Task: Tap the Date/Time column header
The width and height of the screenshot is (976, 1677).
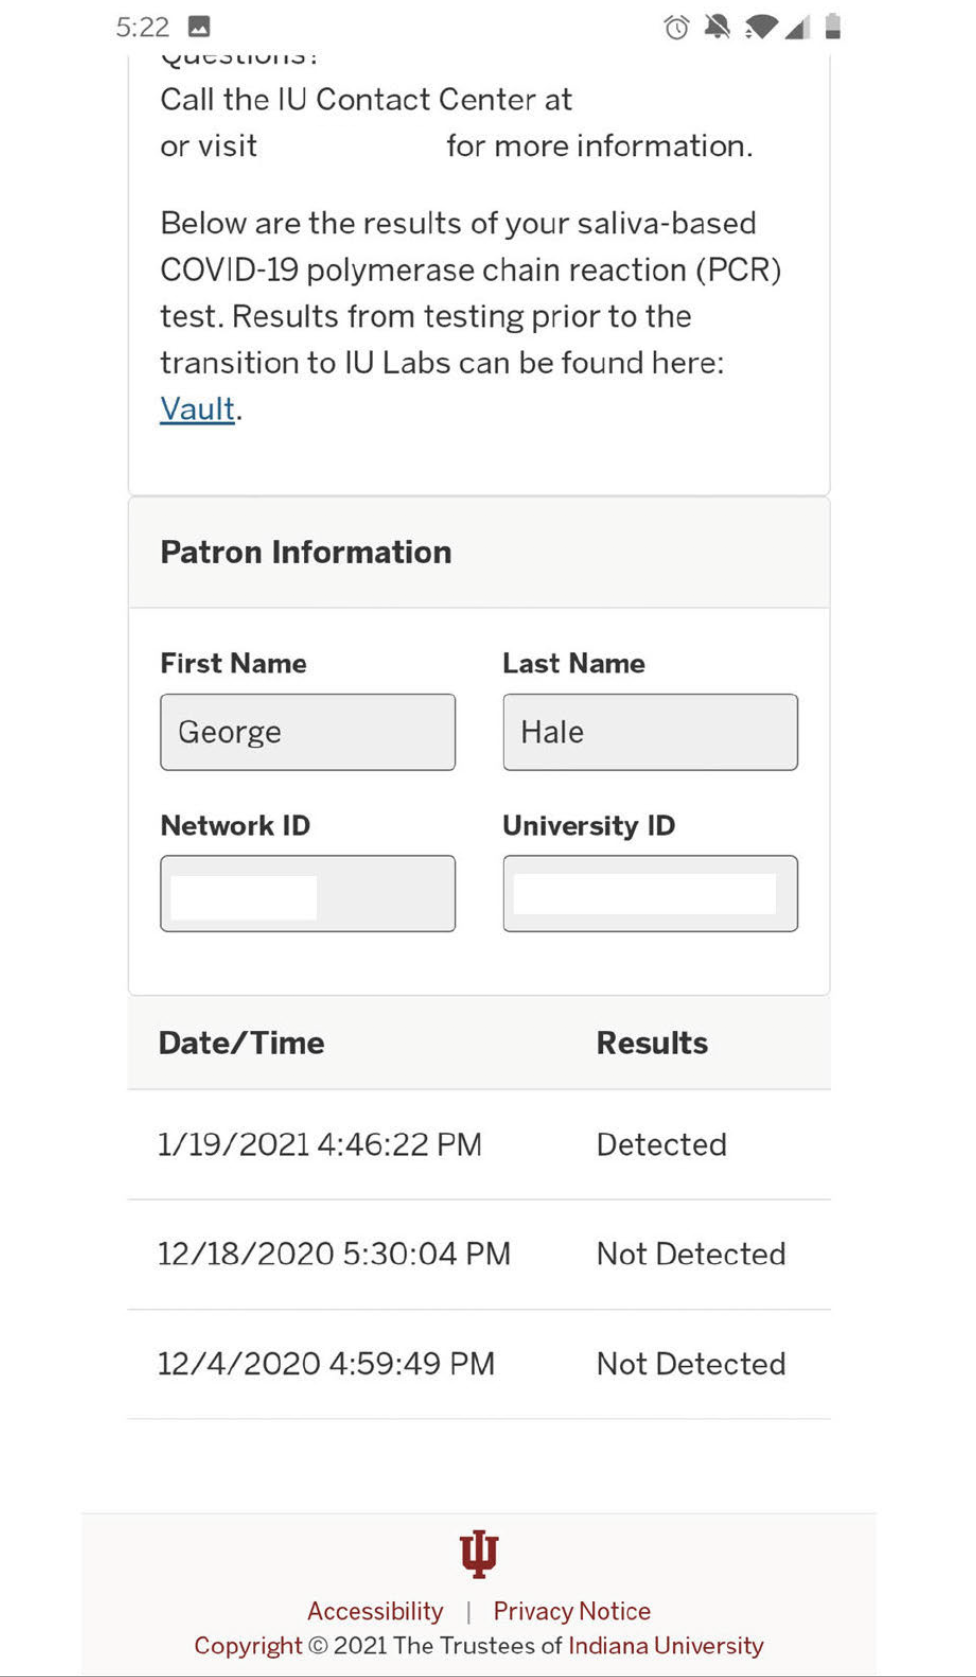Action: 242,1043
